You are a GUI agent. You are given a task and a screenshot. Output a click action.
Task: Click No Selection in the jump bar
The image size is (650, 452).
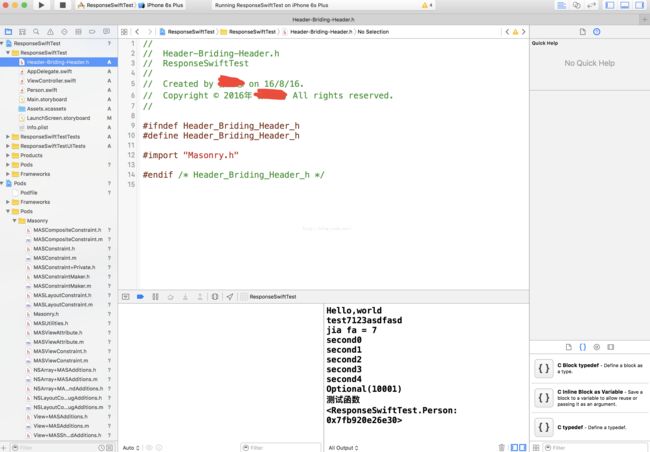373,32
